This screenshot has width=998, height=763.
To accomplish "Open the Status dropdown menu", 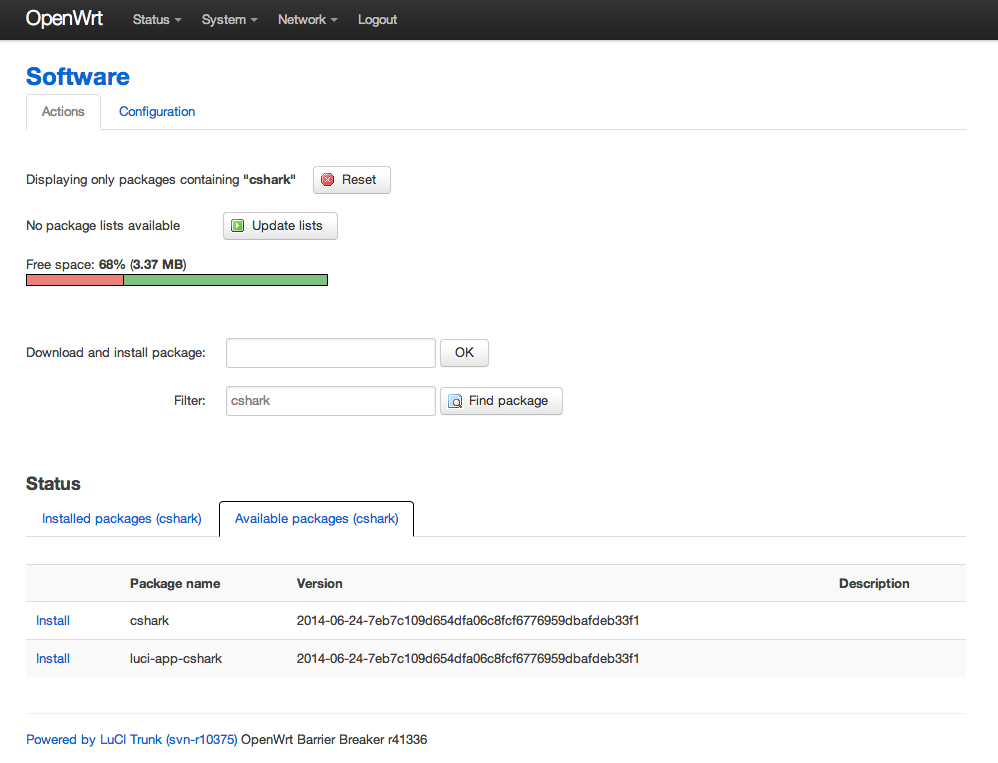I will click(x=157, y=20).
